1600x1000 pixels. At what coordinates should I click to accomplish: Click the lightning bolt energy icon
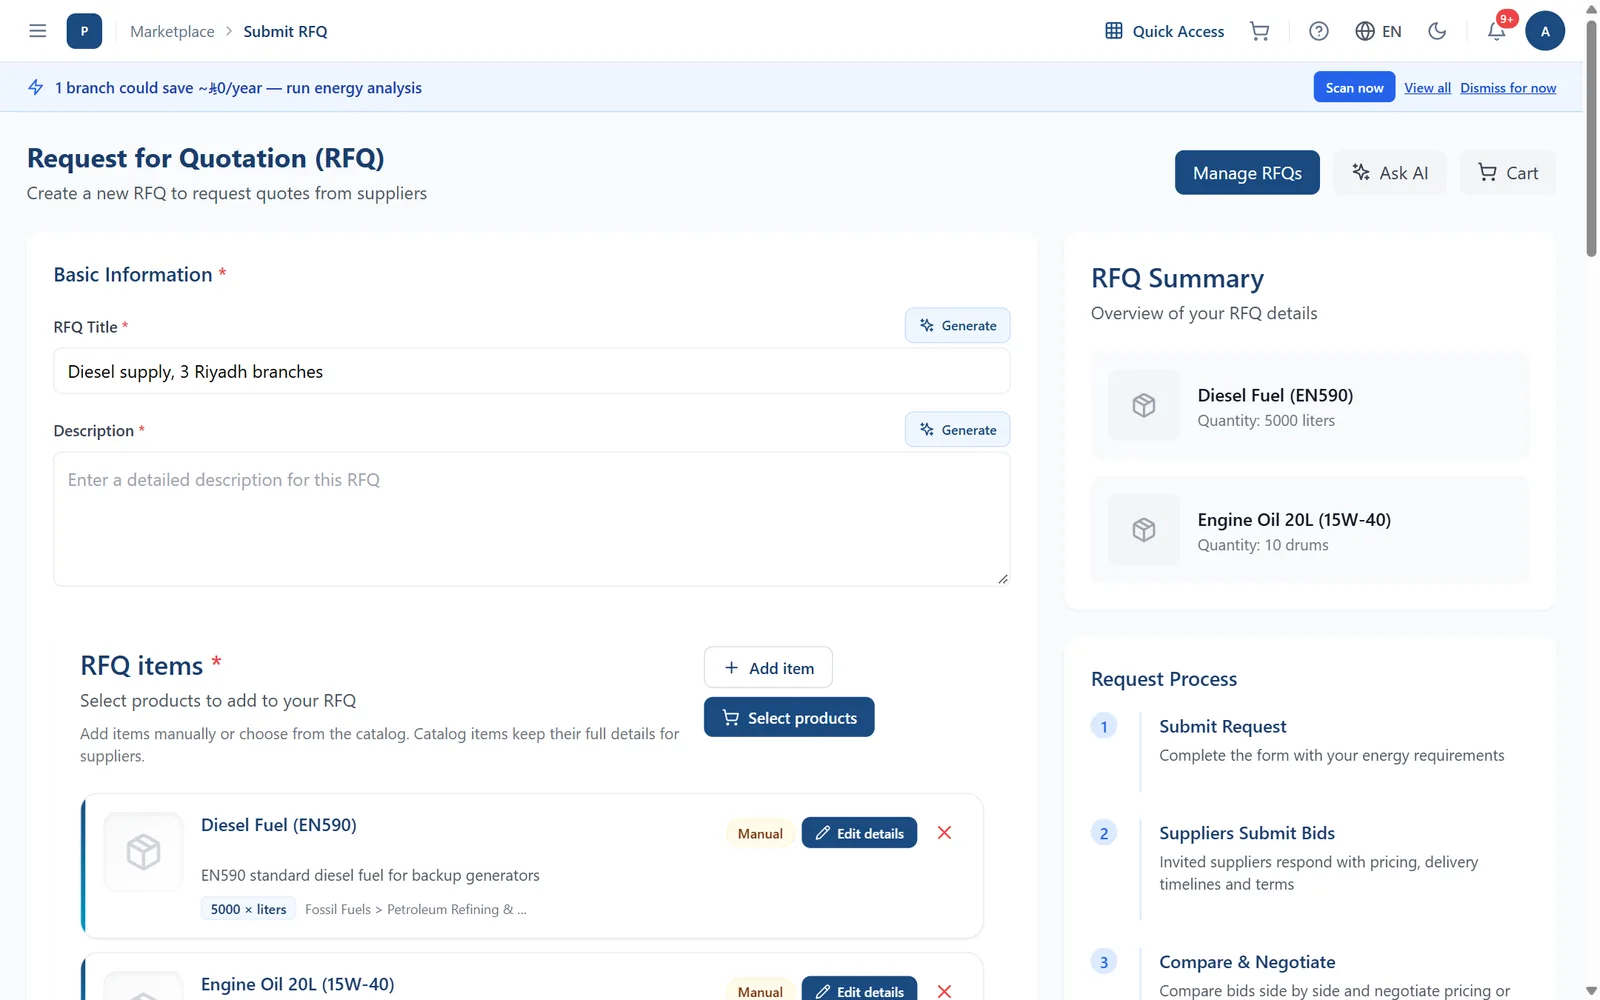click(36, 87)
